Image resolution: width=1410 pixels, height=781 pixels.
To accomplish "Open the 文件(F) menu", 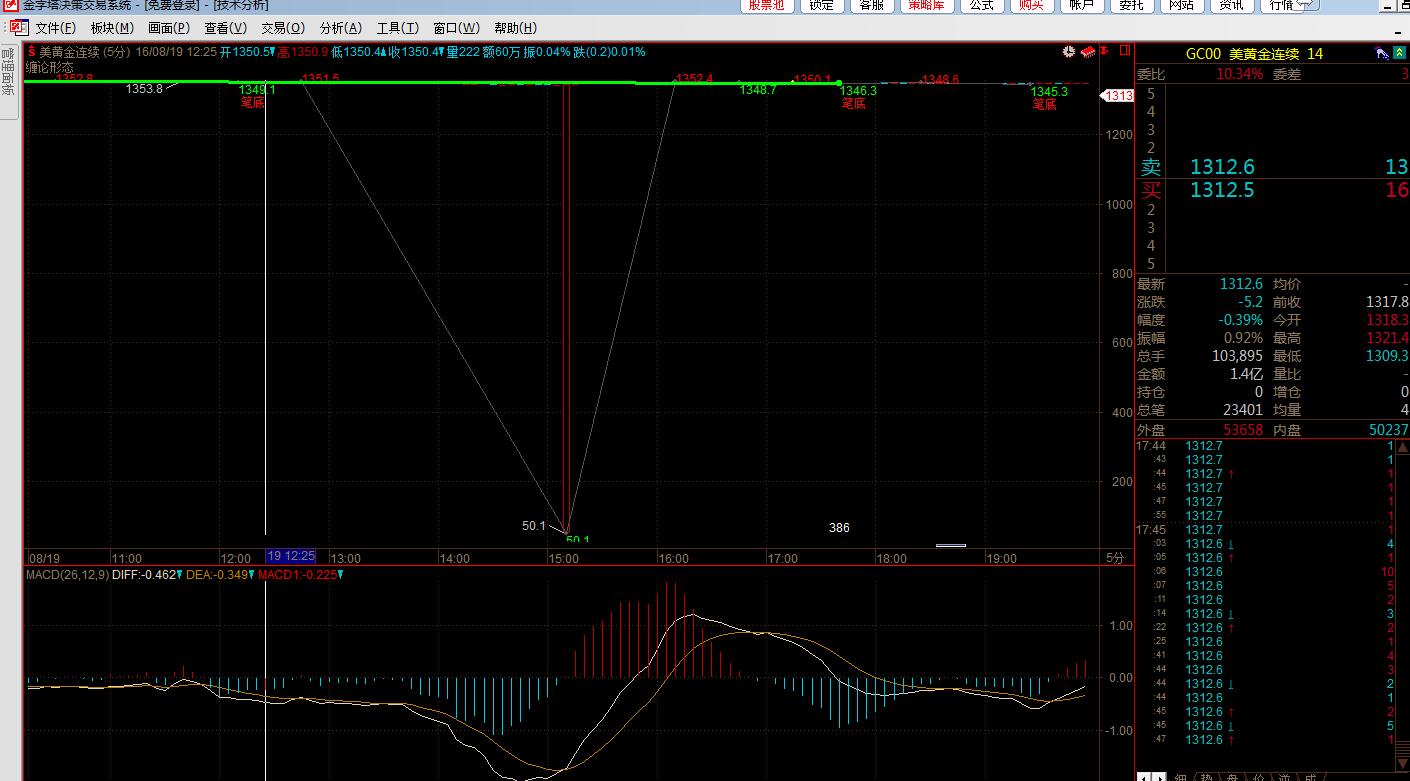I will (55, 28).
